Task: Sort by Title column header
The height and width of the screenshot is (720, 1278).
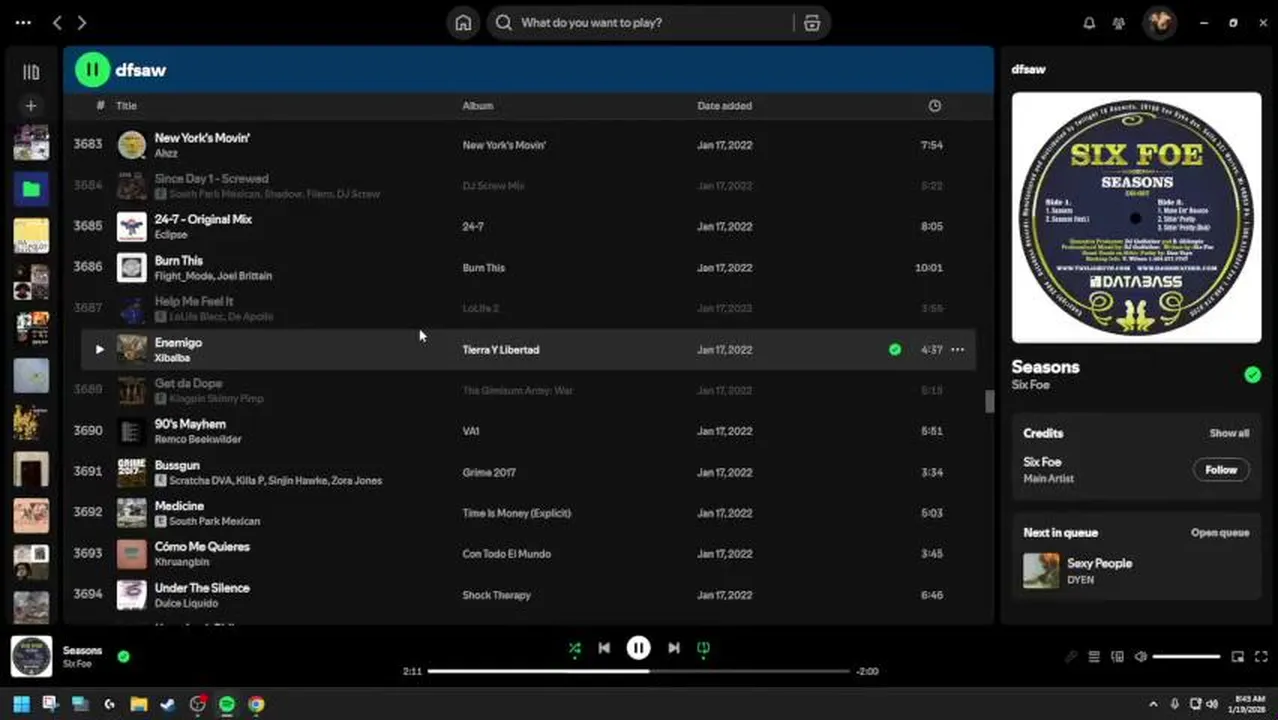Action: coord(126,106)
